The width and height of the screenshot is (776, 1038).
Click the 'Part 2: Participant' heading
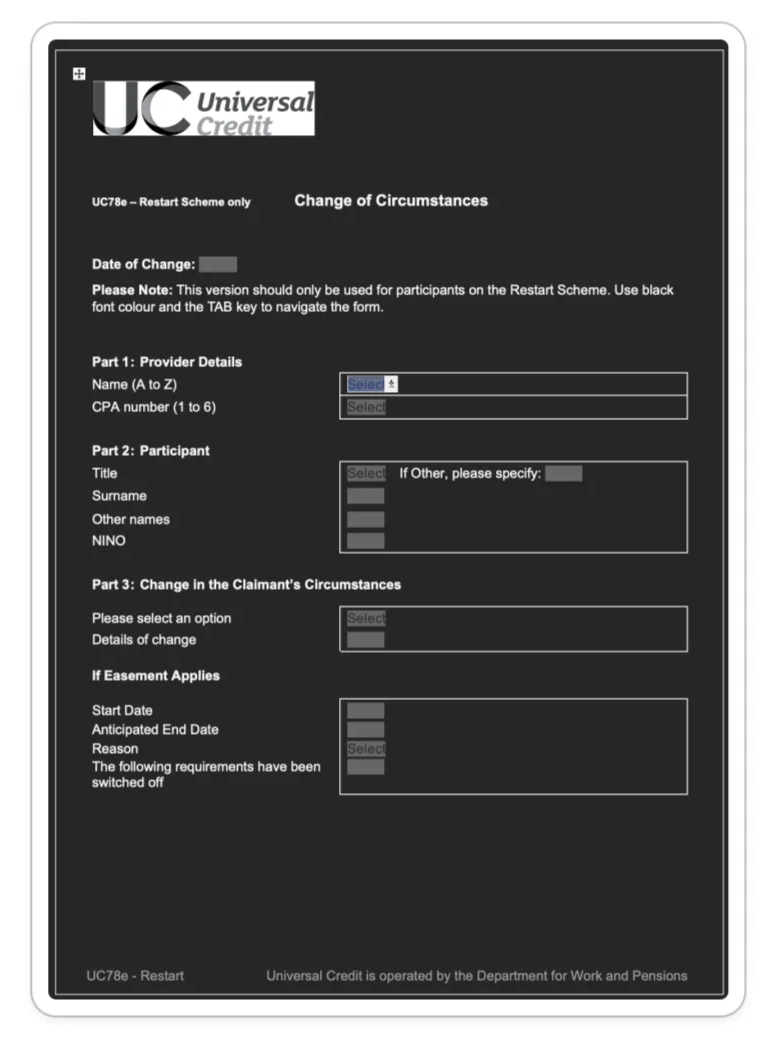pyautogui.click(x=150, y=451)
